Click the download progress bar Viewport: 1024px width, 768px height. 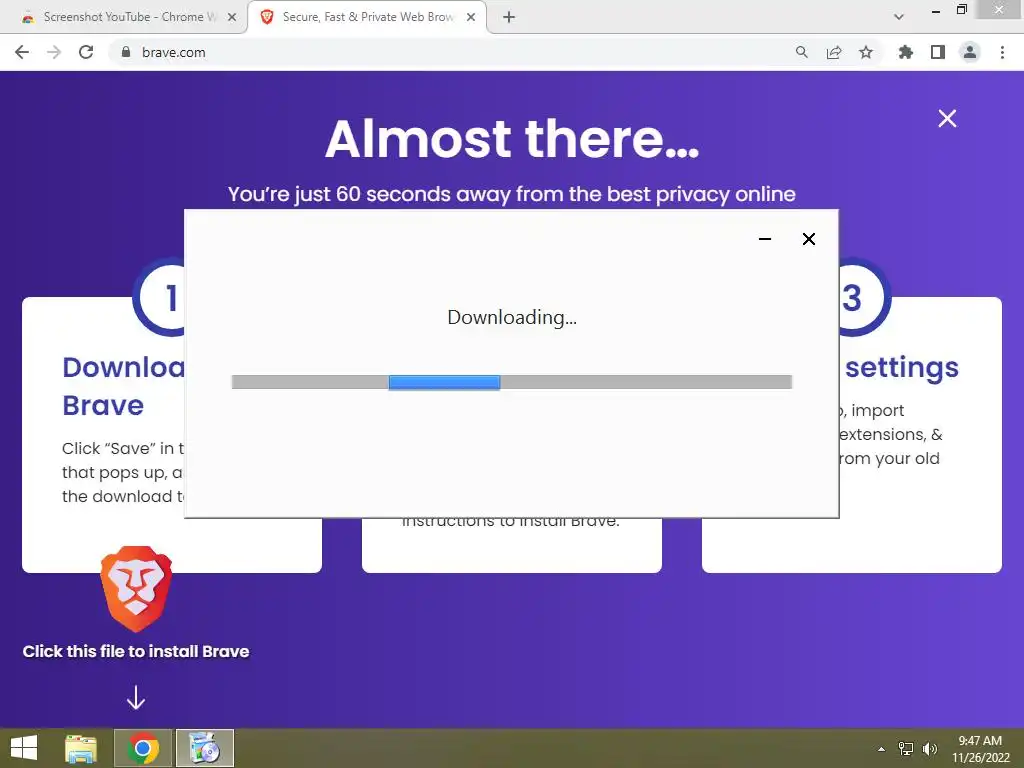point(512,382)
